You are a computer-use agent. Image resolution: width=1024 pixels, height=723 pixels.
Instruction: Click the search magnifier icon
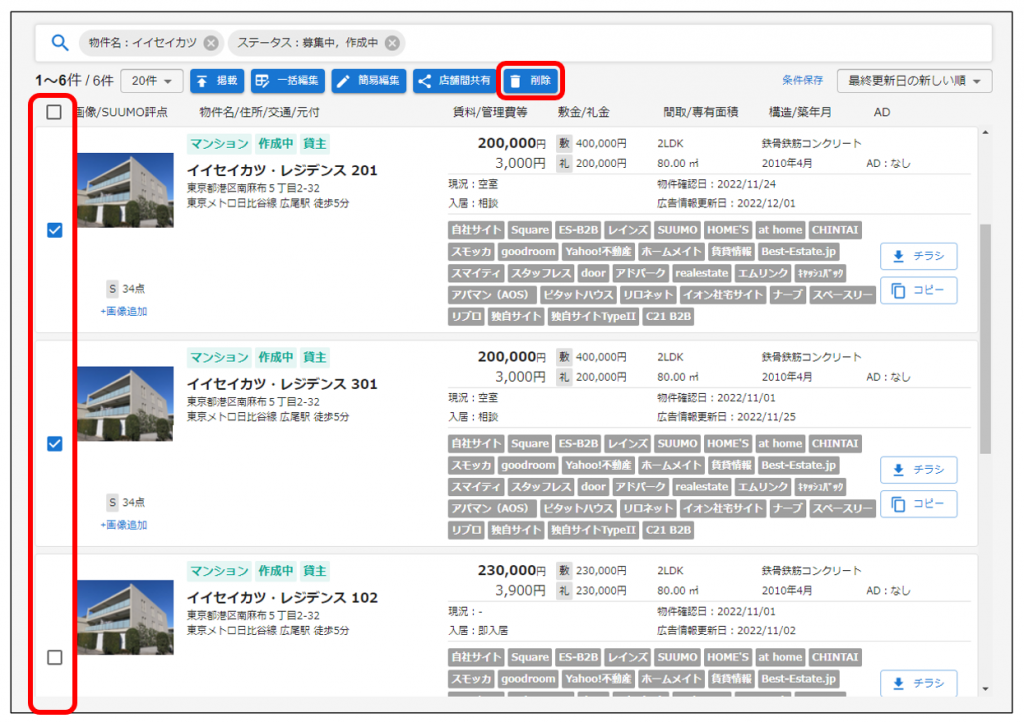[x=59, y=43]
